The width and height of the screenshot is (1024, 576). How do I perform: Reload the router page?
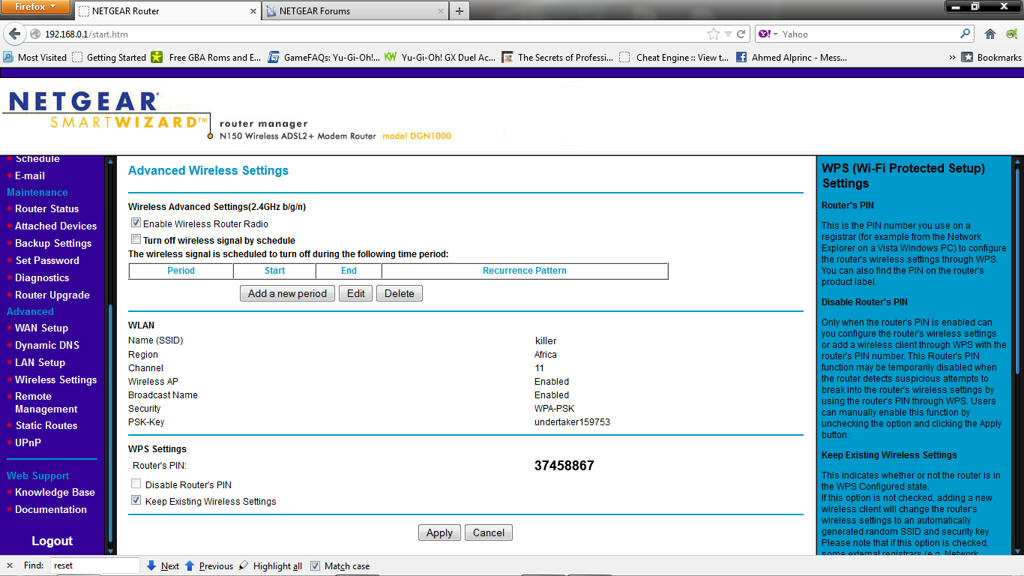[741, 34]
